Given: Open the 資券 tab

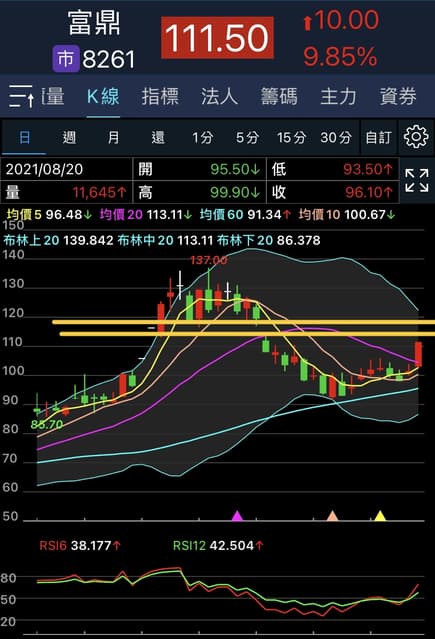Looking at the screenshot, I should [398, 97].
